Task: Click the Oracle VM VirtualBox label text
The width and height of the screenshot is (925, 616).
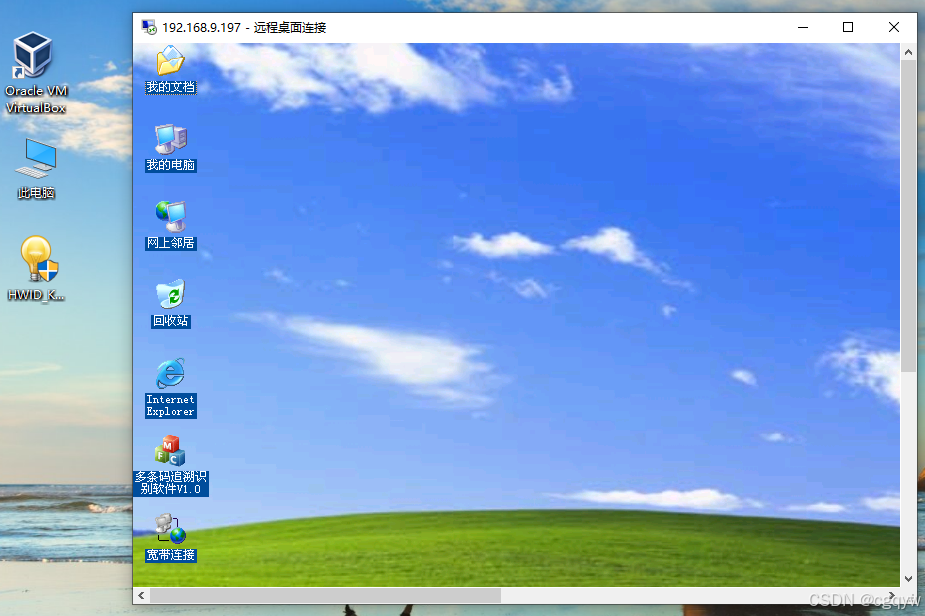Action: coord(35,99)
